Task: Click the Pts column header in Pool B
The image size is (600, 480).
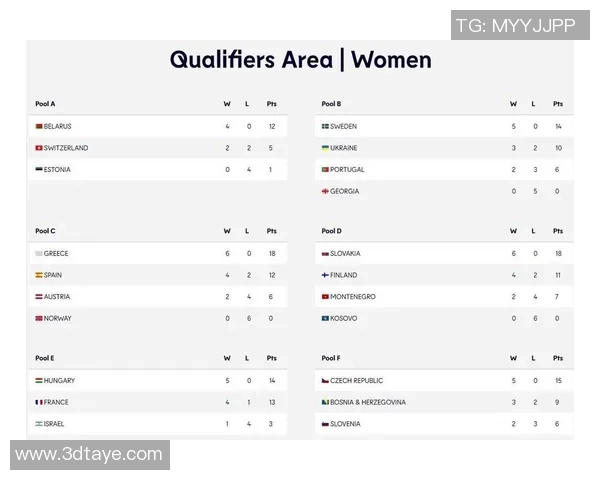Action: tap(558, 104)
